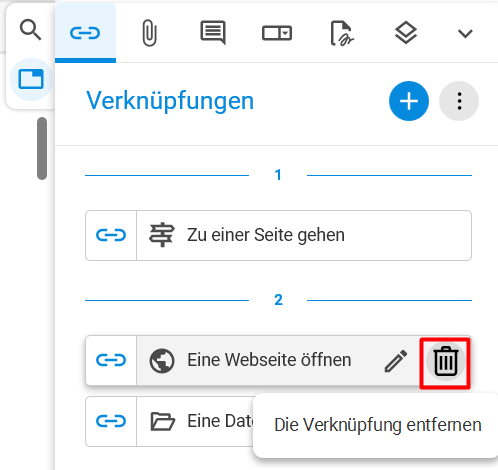498x470 pixels.
Task: Toggle the sidebar panel button
Action: click(31, 79)
